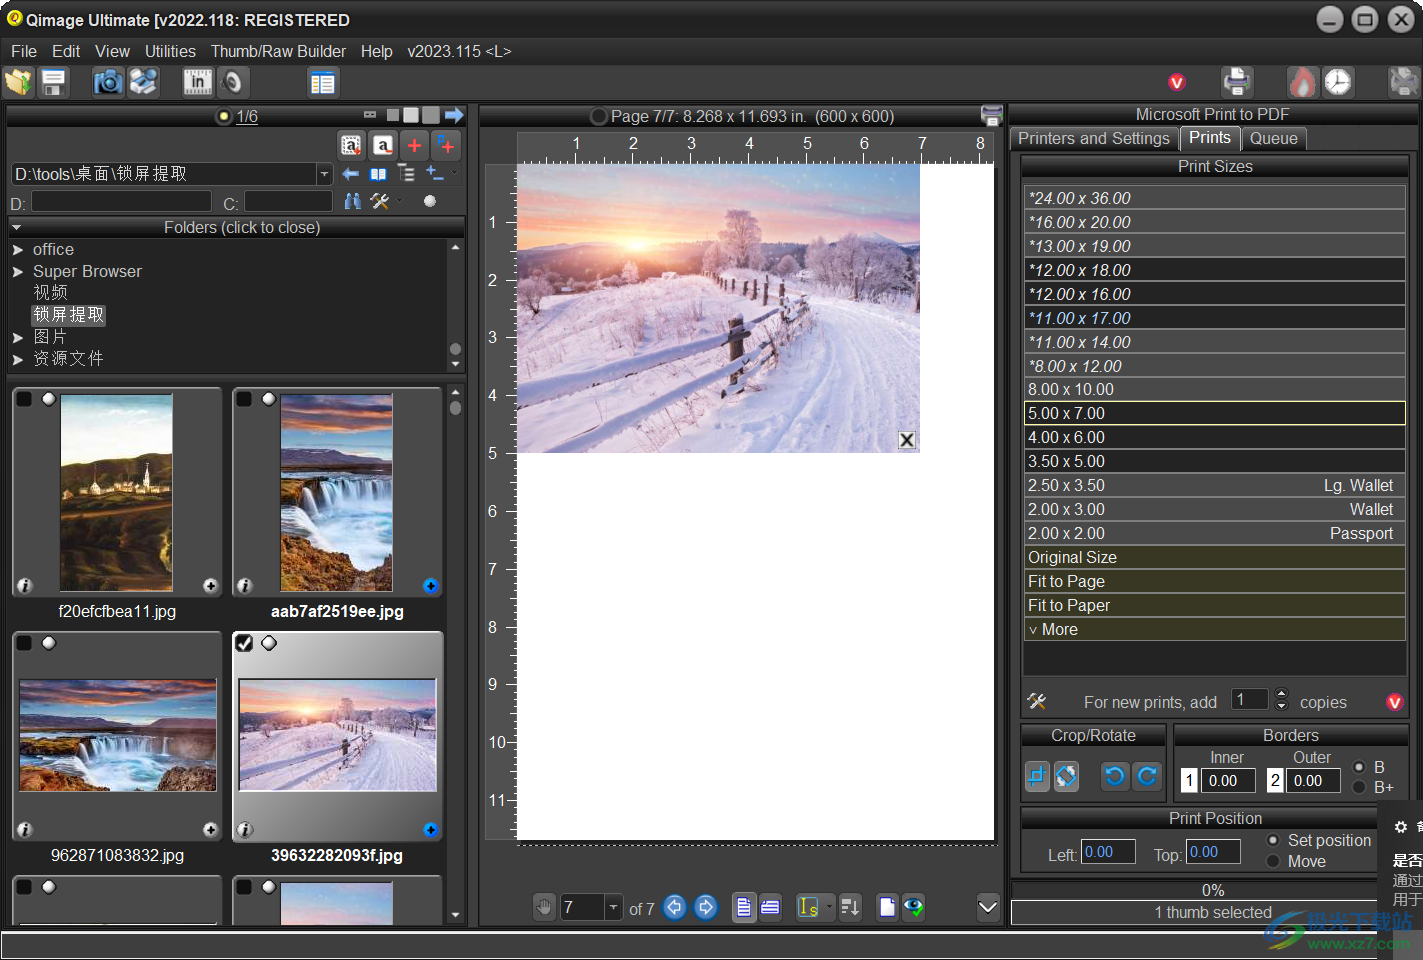Screen dimensions: 1423x960
Task: Click the hand pan tool below preview
Action: coord(544,907)
